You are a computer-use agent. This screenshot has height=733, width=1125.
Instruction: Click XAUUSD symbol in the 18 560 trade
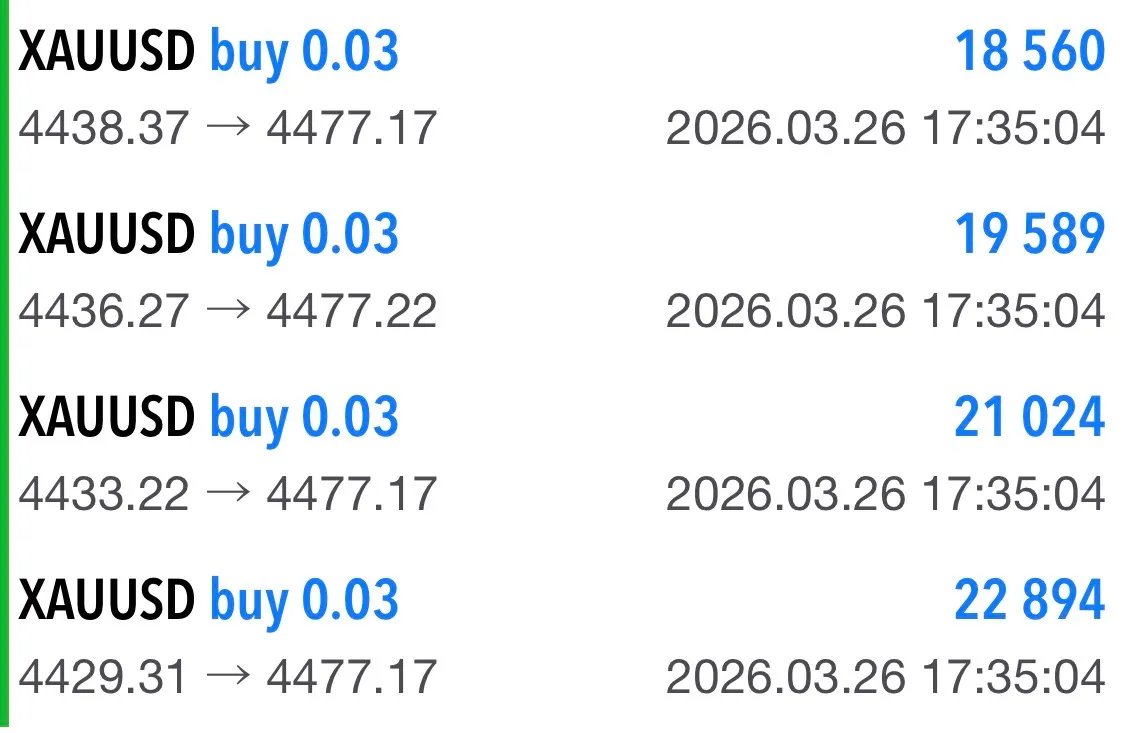pos(107,52)
